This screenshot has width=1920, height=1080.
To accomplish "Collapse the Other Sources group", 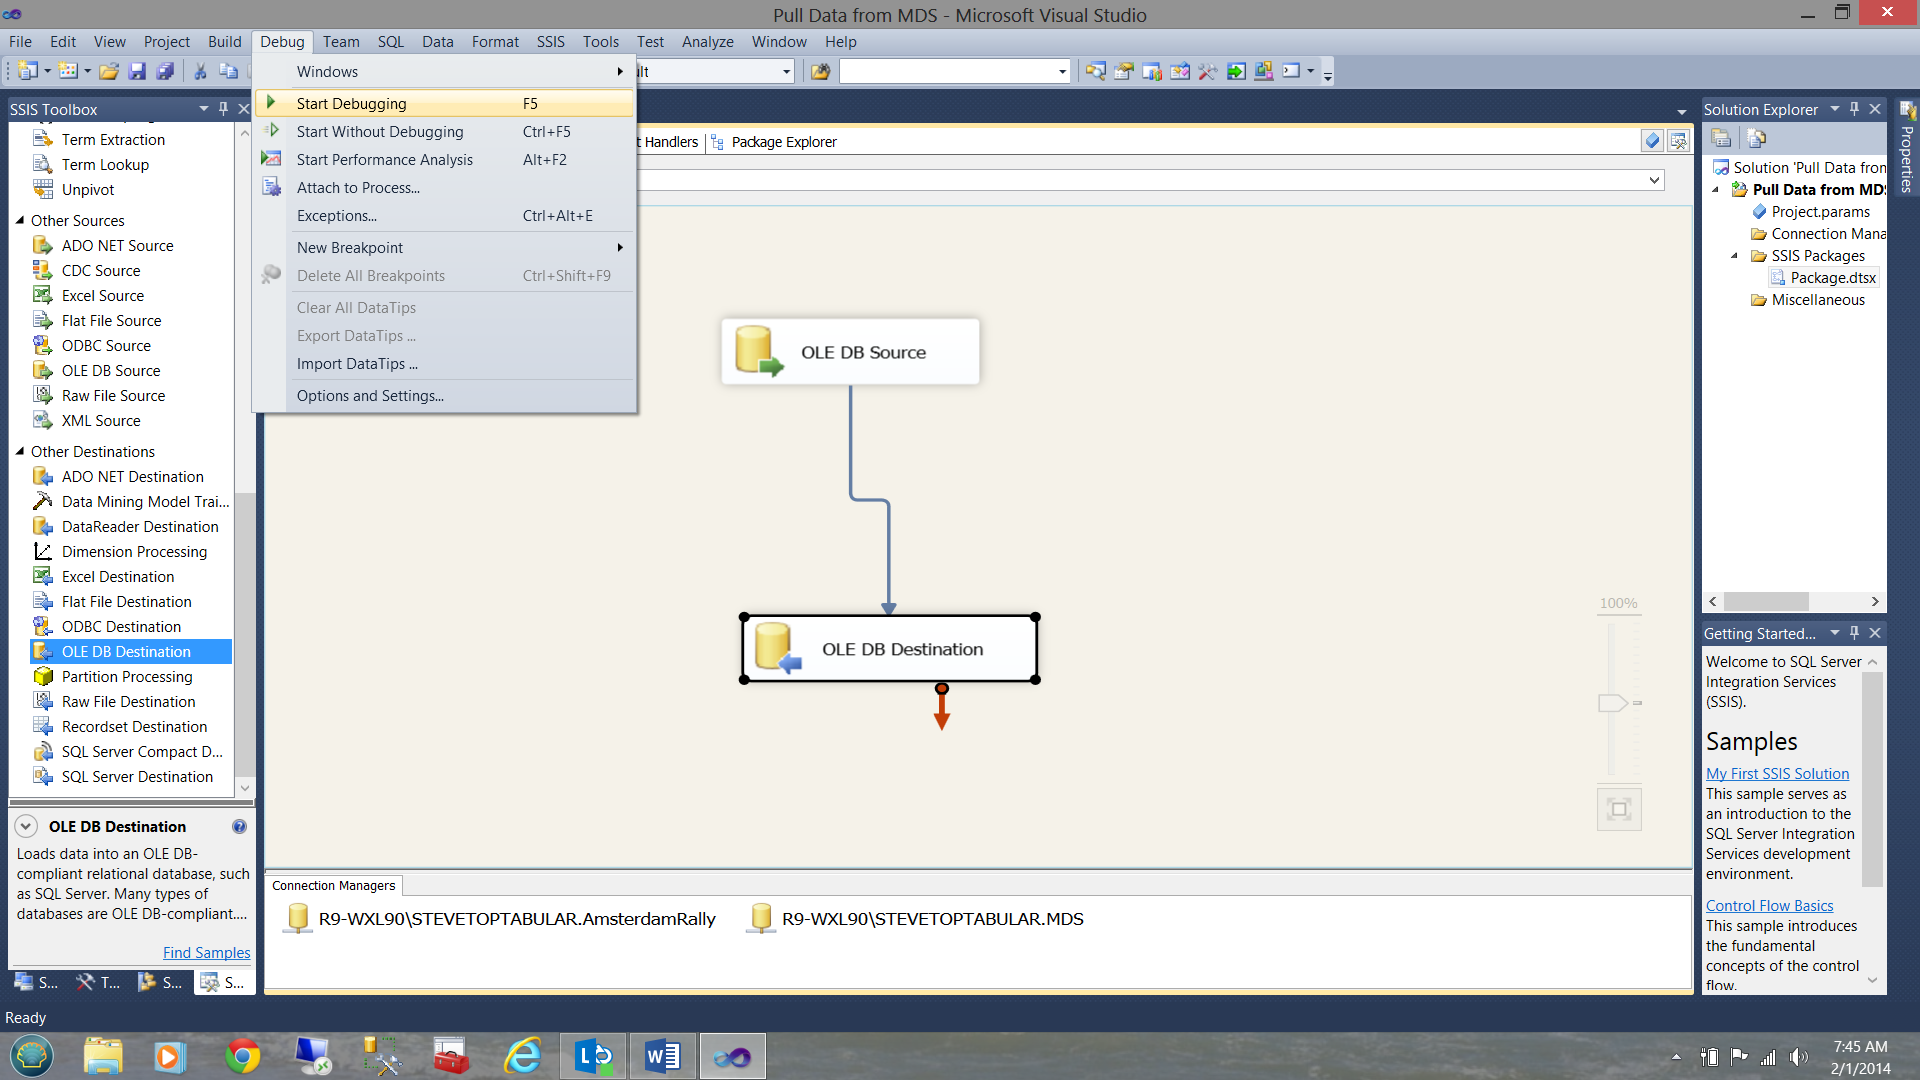I will click(19, 220).
